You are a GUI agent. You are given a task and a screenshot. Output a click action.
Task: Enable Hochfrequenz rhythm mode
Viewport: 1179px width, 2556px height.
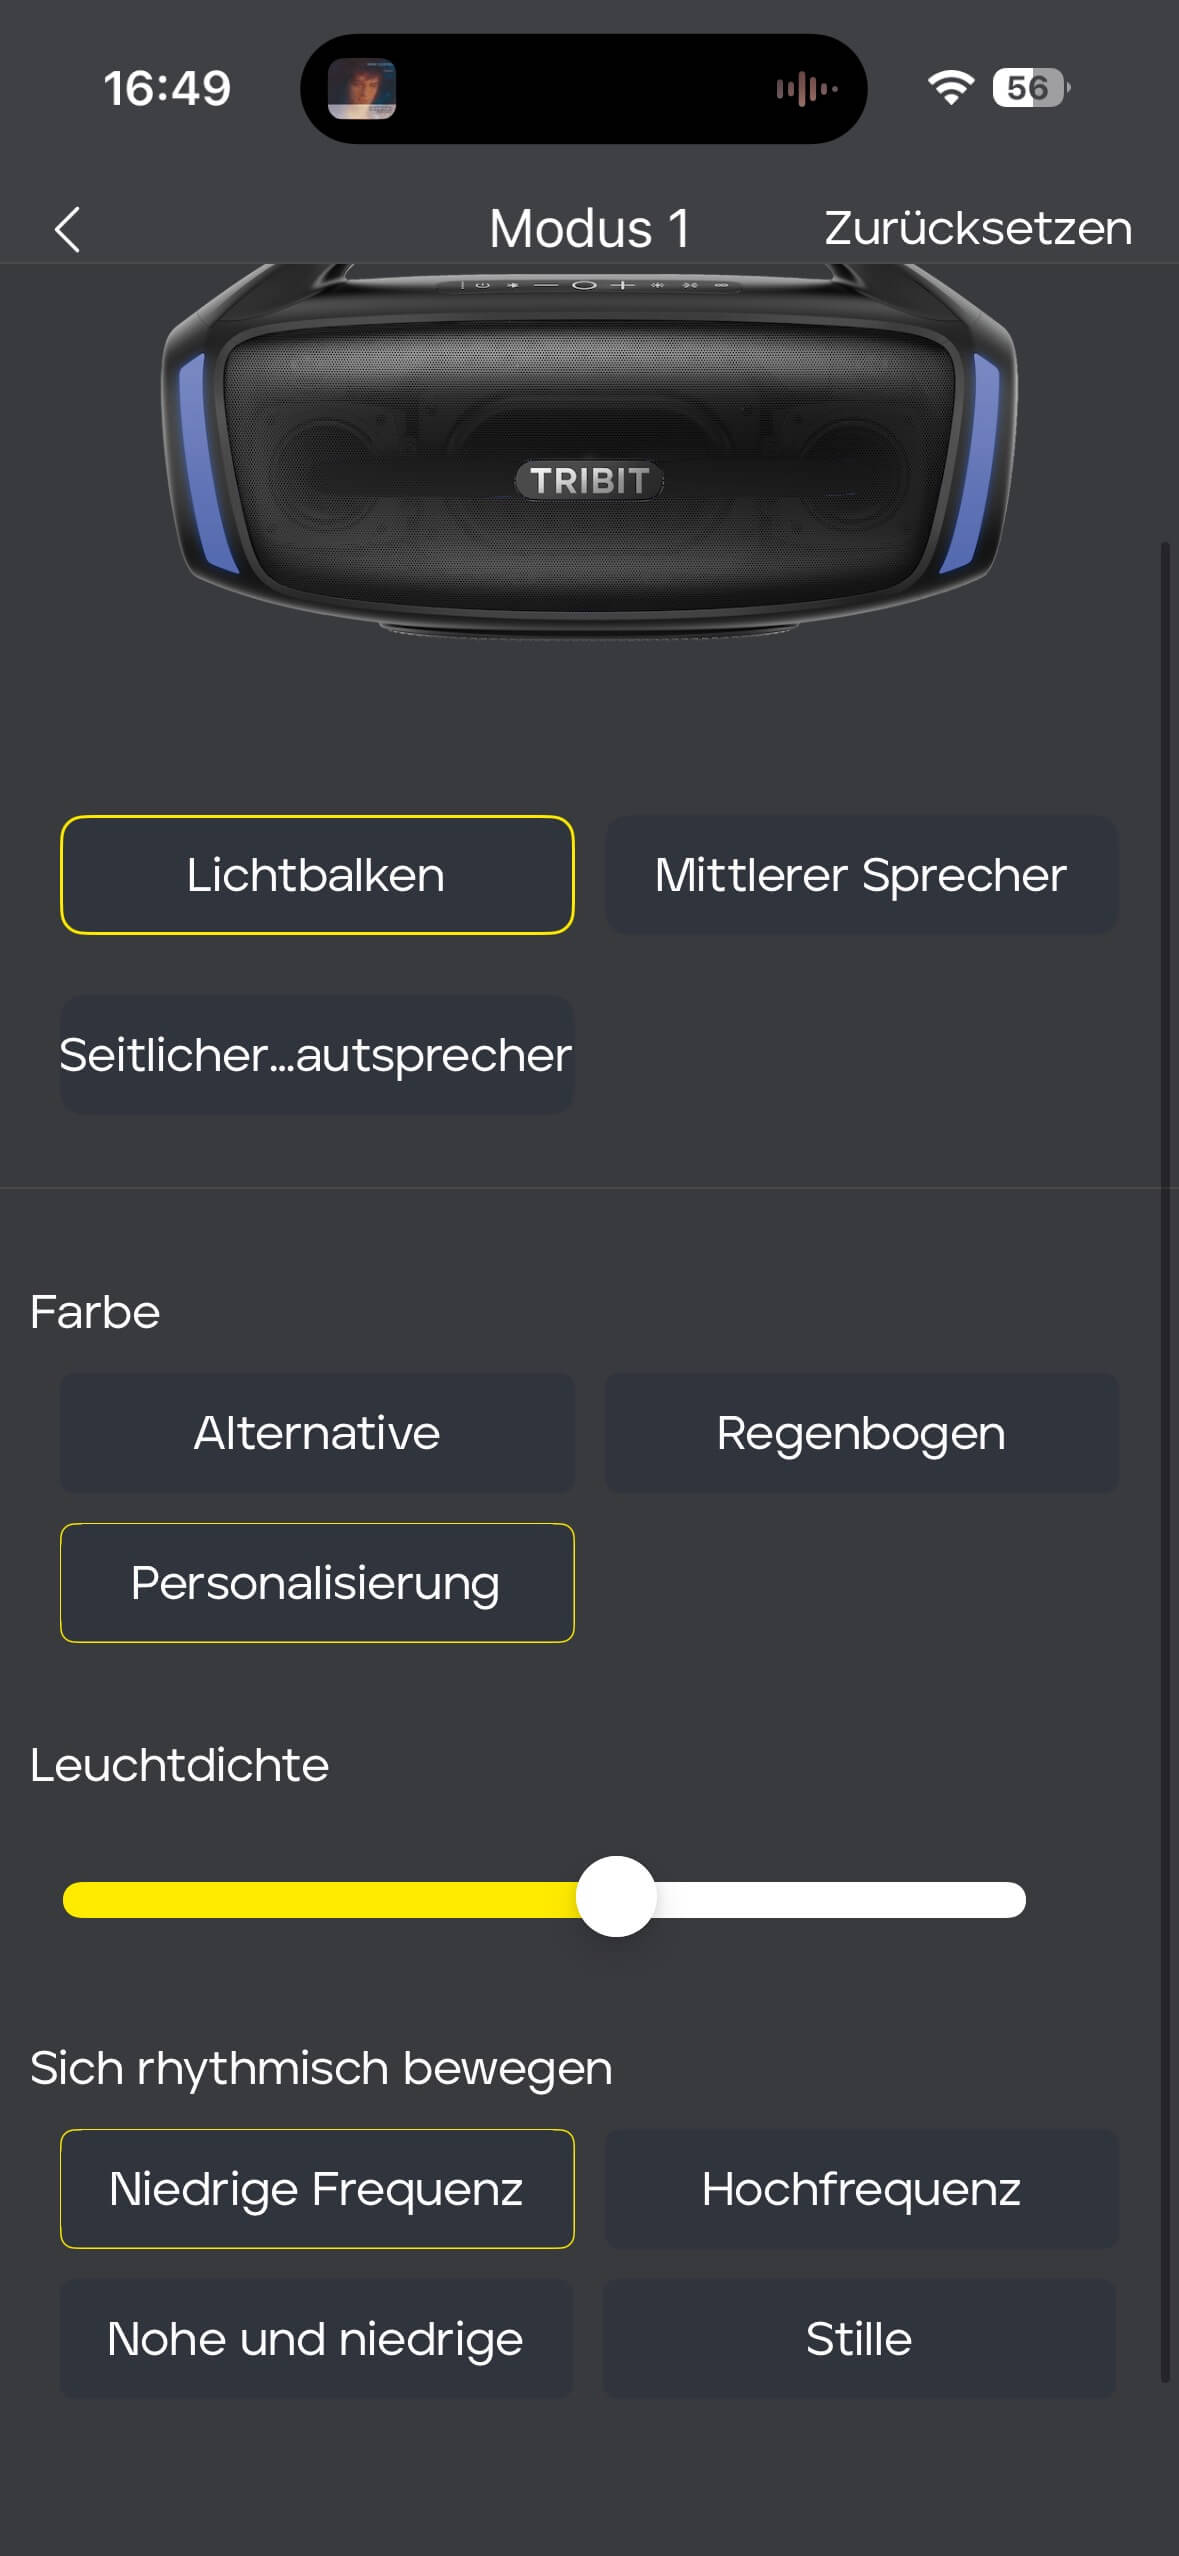point(861,2189)
